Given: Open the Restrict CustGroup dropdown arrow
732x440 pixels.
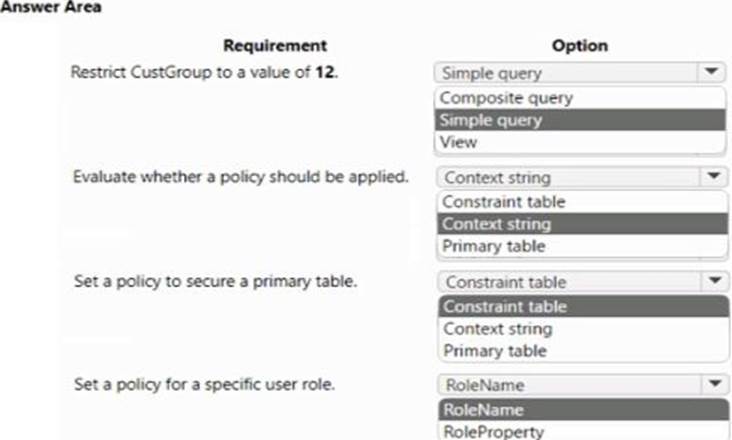Looking at the screenshot, I should click(711, 72).
